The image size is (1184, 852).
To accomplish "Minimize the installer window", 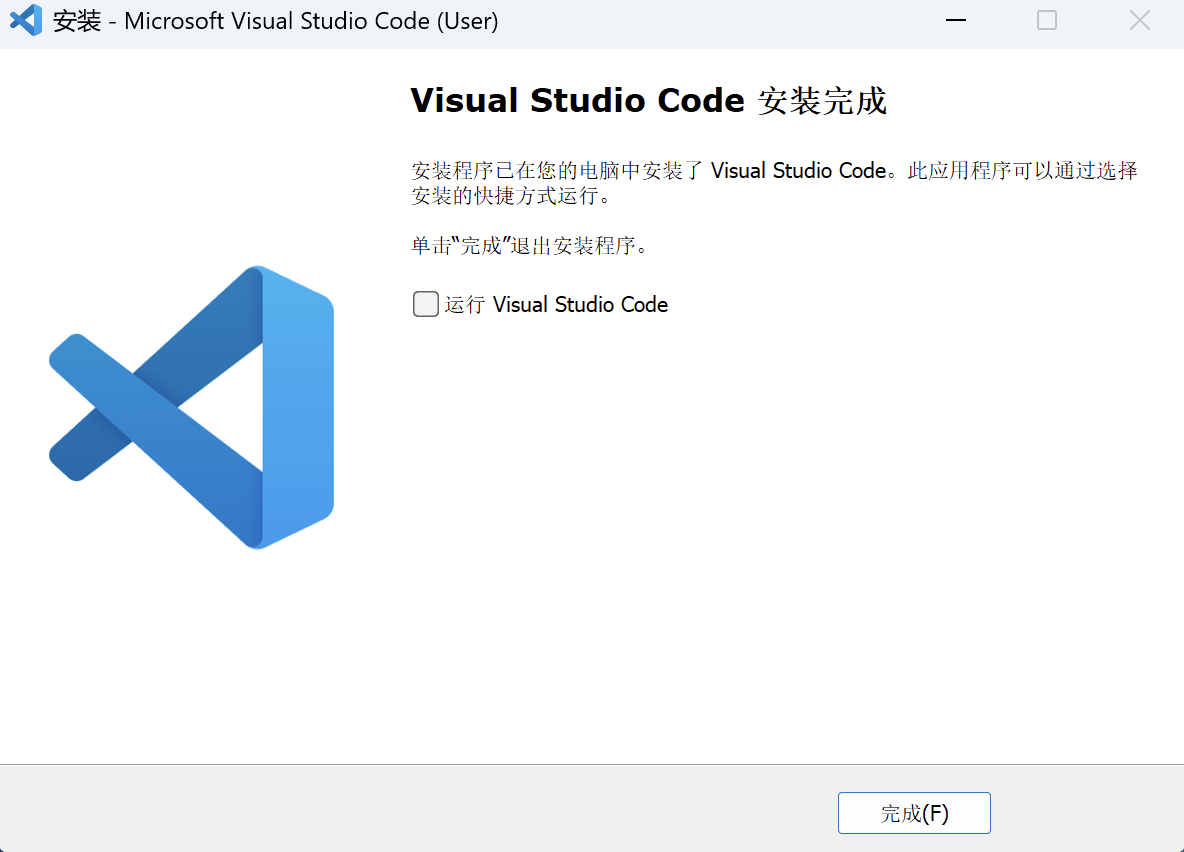I will (x=955, y=20).
